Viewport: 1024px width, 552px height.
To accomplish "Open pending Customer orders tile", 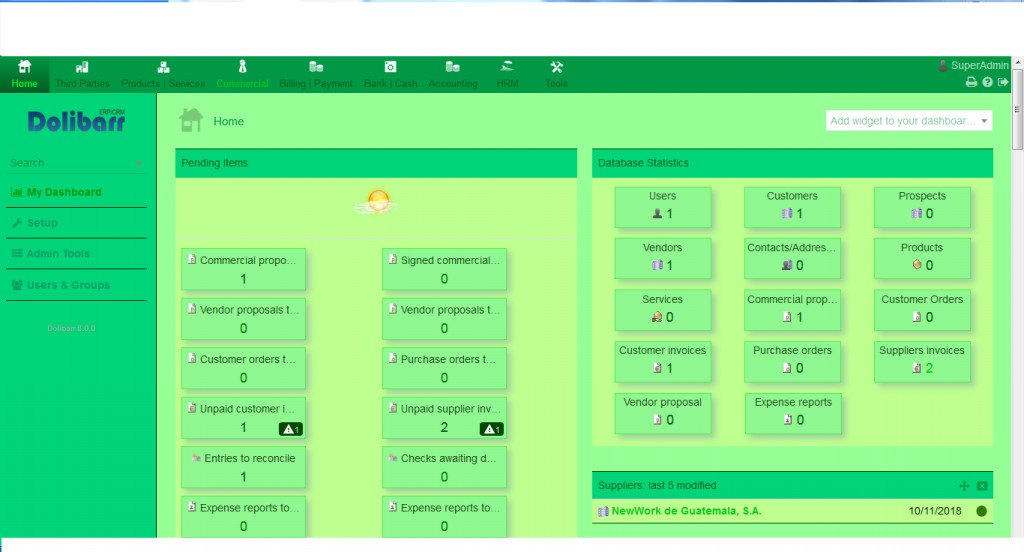I will point(243,368).
